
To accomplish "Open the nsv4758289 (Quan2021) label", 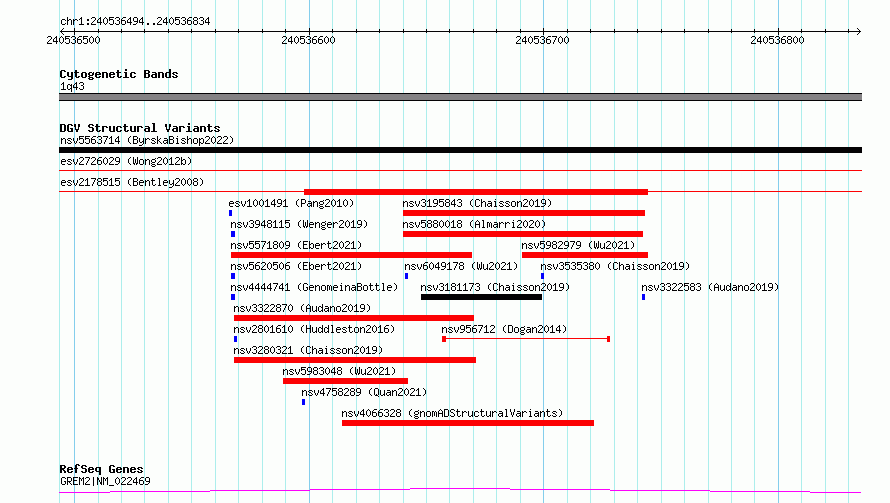I will (364, 392).
